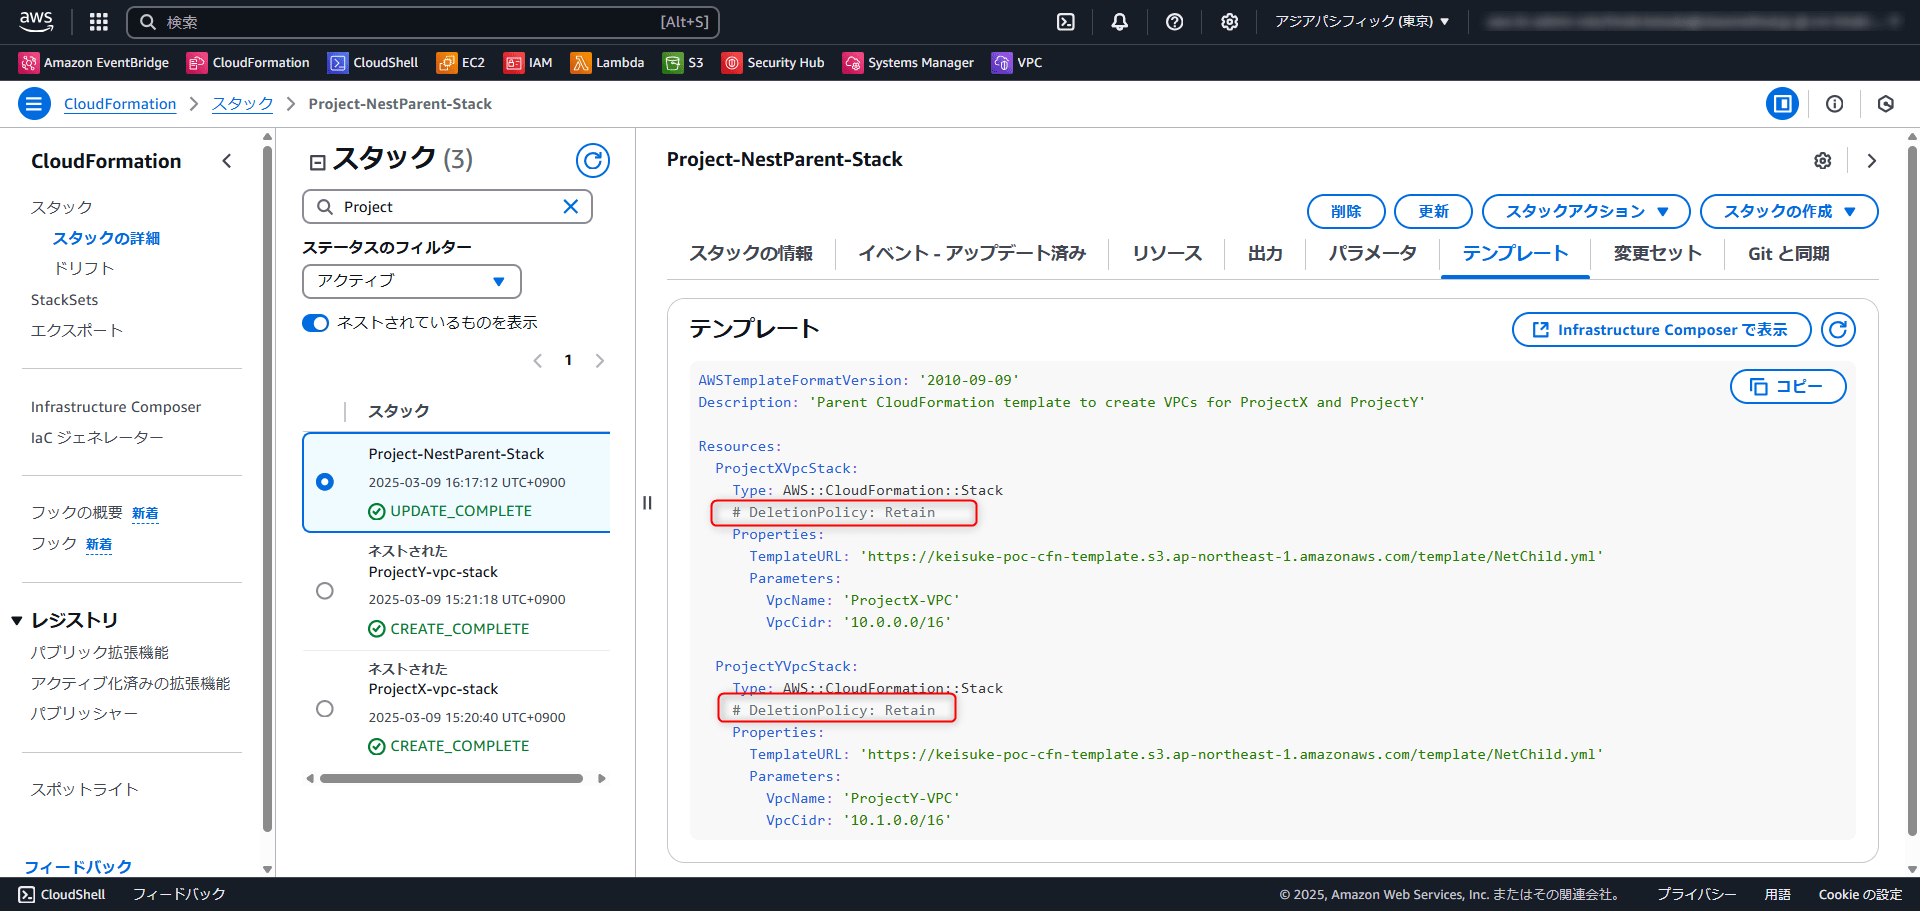The width and height of the screenshot is (1920, 911).
Task: Open CloudShell favorites shortcut
Action: pyautogui.click(x=373, y=62)
